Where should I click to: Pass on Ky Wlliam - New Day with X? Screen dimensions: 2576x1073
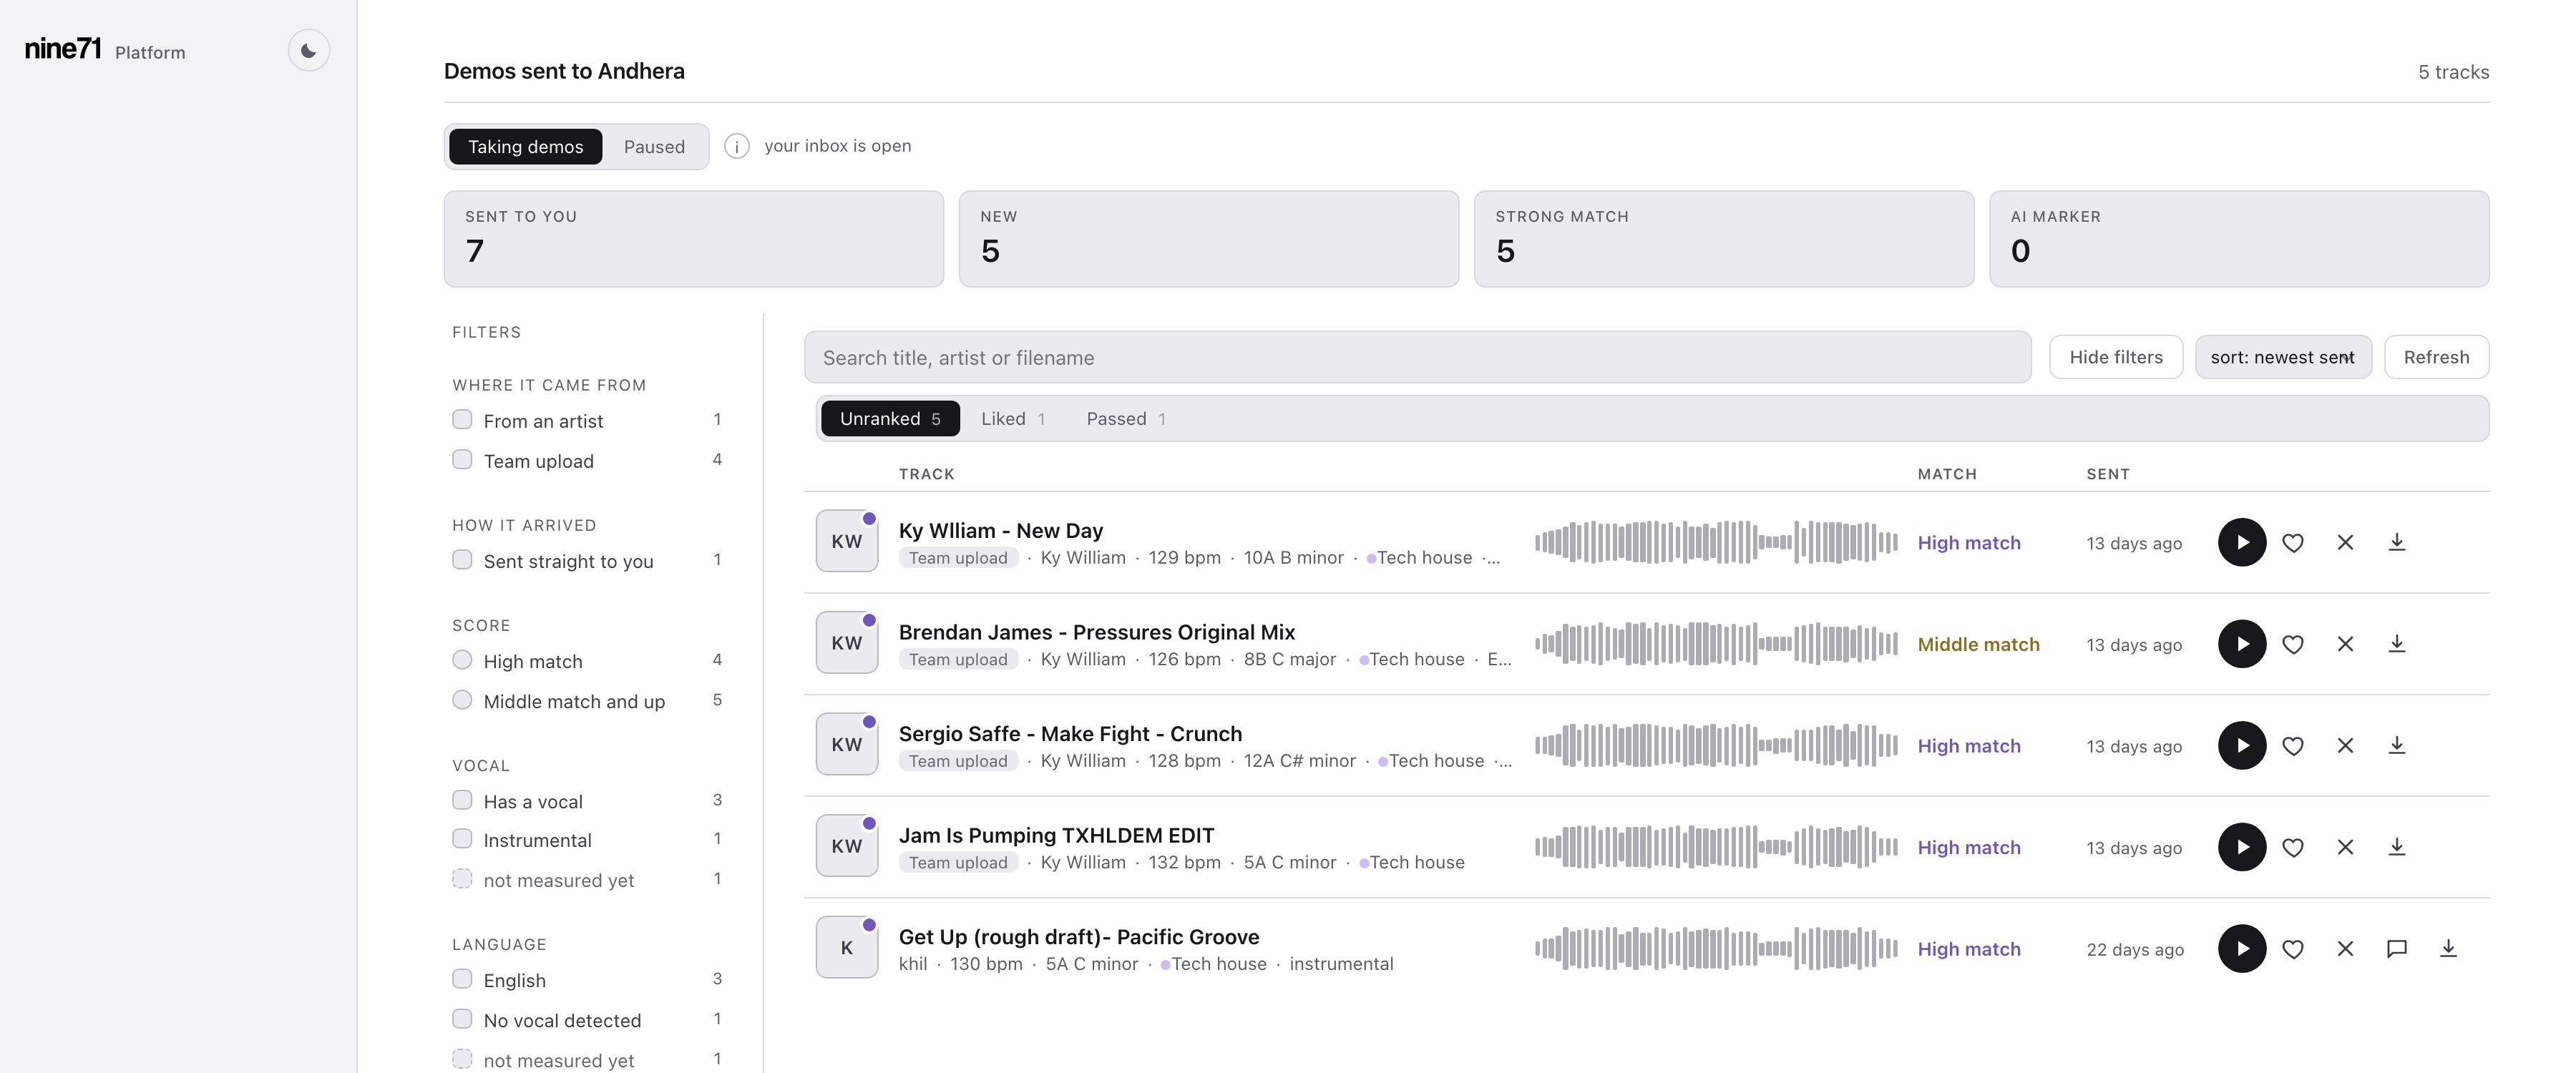(x=2345, y=542)
